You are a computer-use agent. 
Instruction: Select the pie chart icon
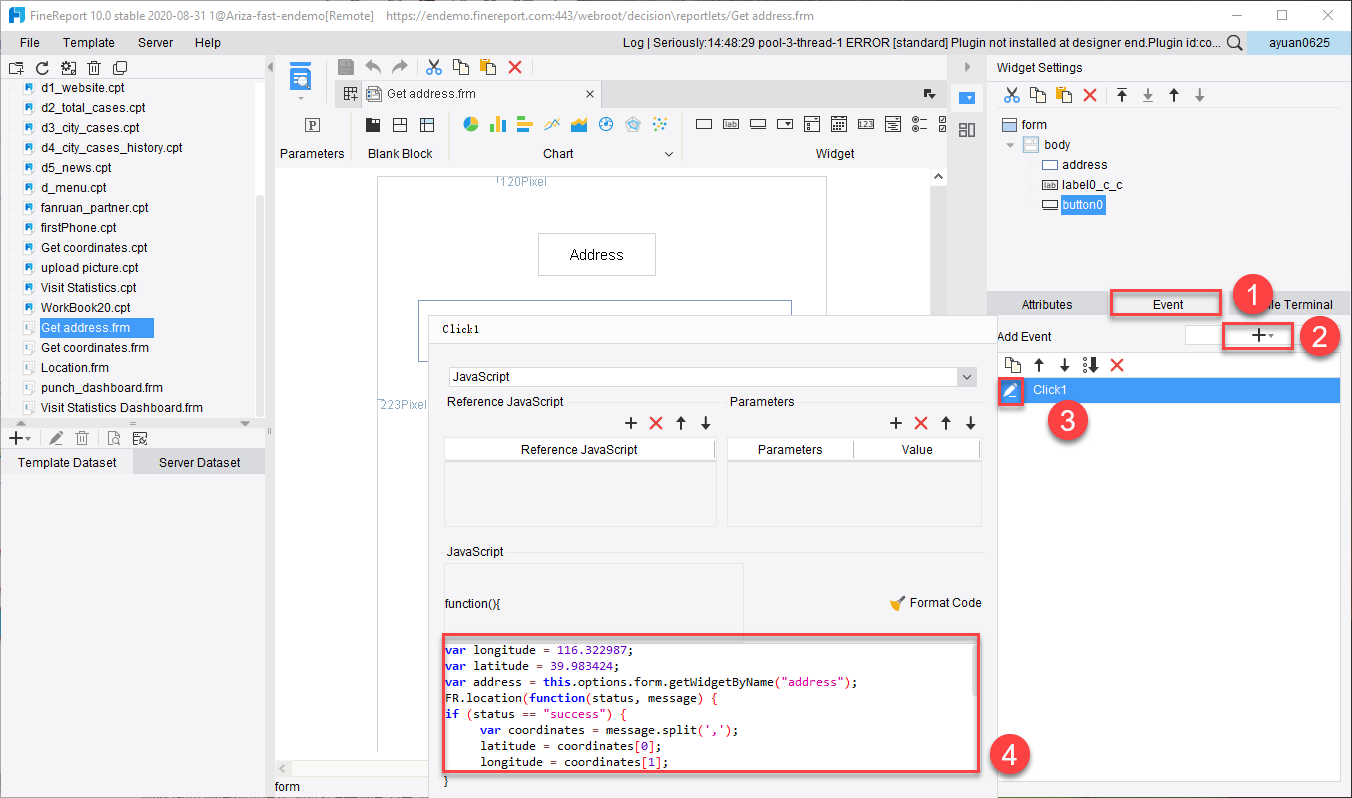(x=471, y=124)
